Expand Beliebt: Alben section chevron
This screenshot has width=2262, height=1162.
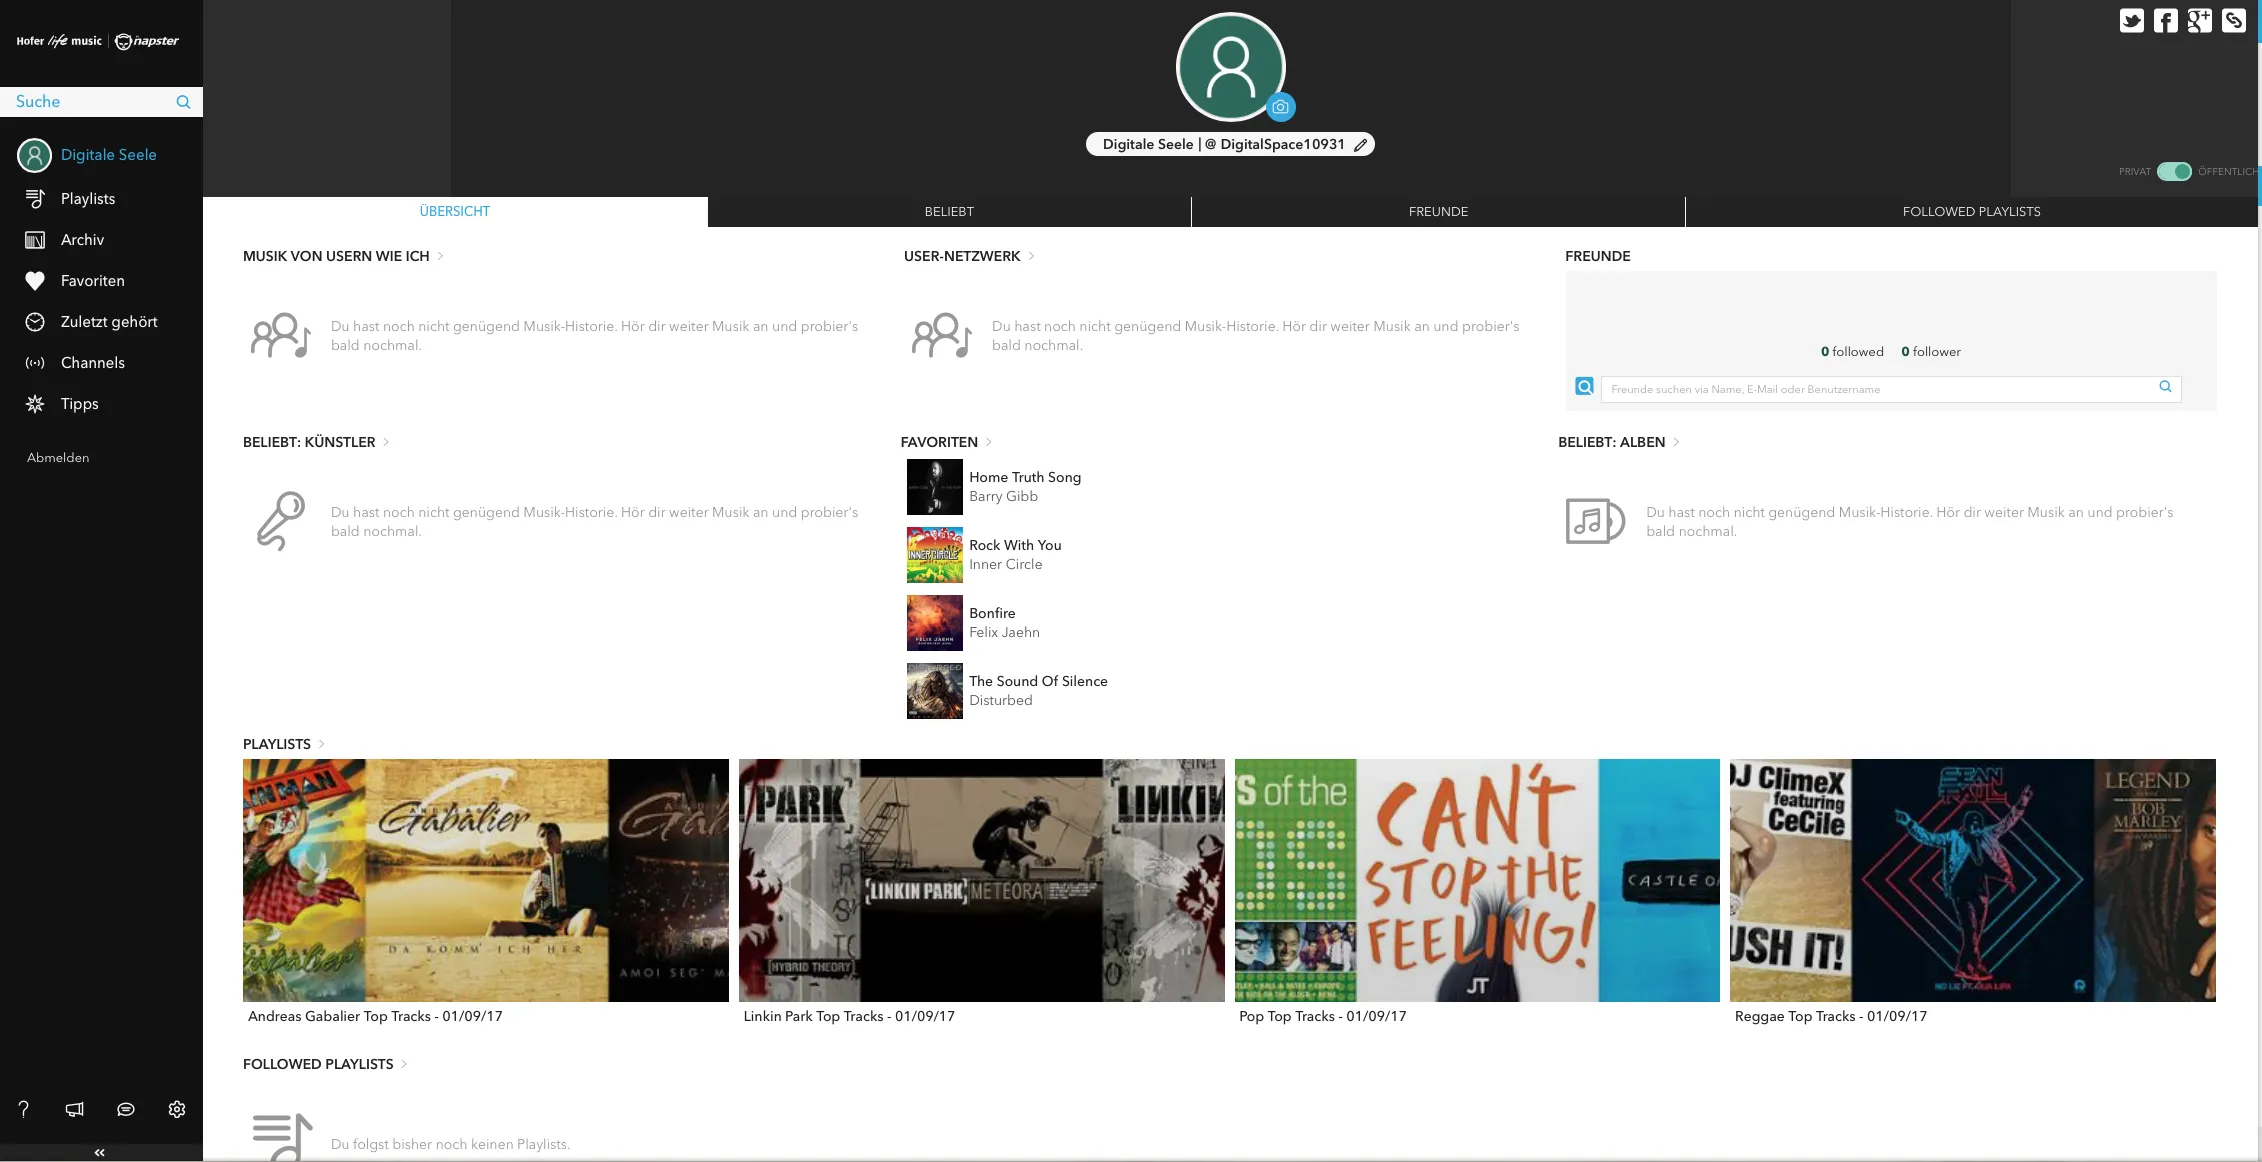(x=1676, y=442)
